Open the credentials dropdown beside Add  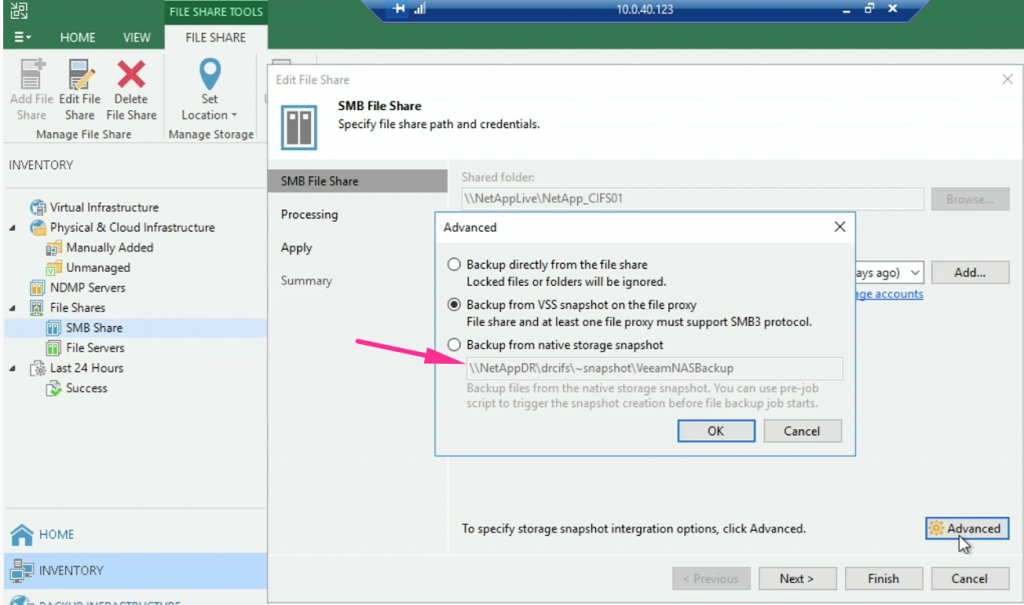coord(915,272)
